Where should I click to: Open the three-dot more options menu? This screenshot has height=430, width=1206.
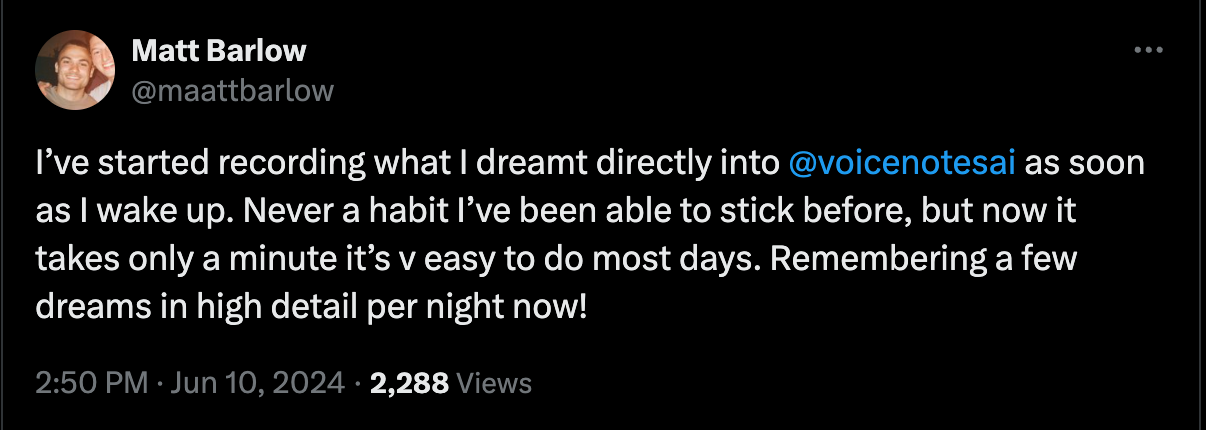pos(1147,50)
